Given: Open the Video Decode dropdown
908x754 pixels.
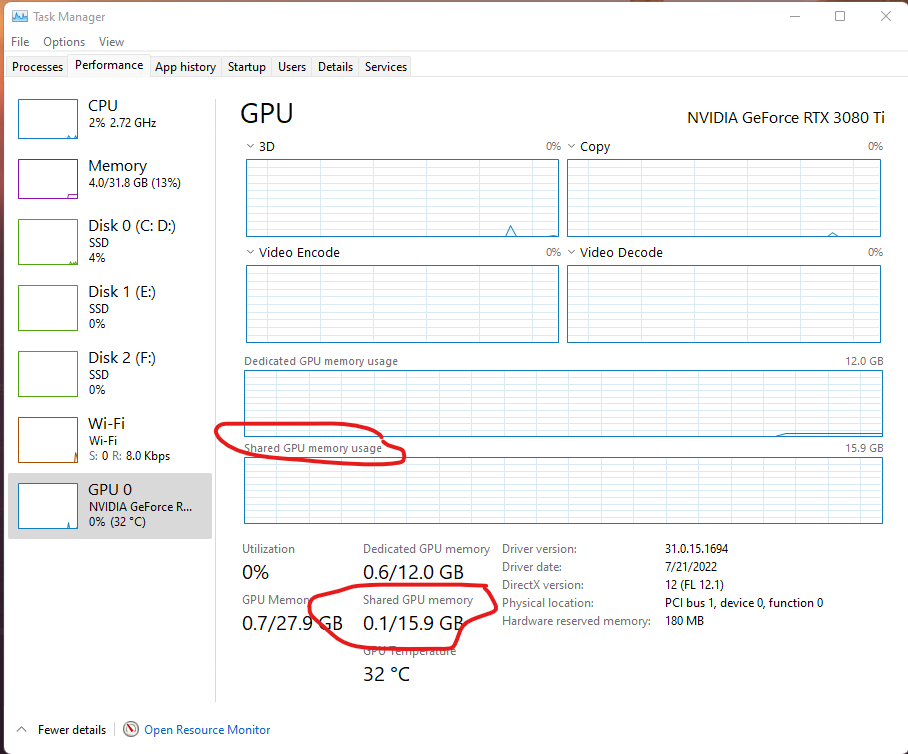Looking at the screenshot, I should point(573,252).
